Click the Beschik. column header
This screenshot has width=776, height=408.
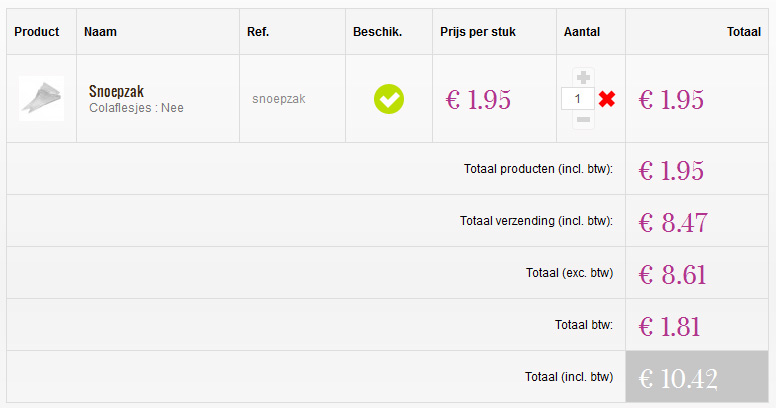[377, 32]
